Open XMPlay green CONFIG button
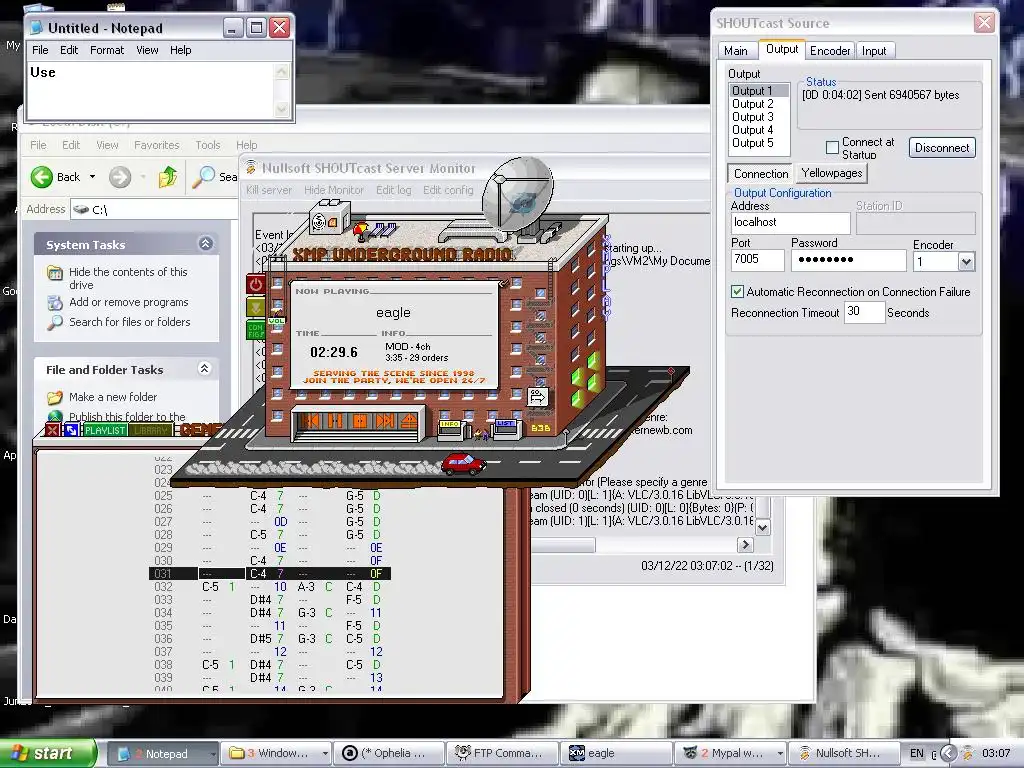 (x=255, y=330)
